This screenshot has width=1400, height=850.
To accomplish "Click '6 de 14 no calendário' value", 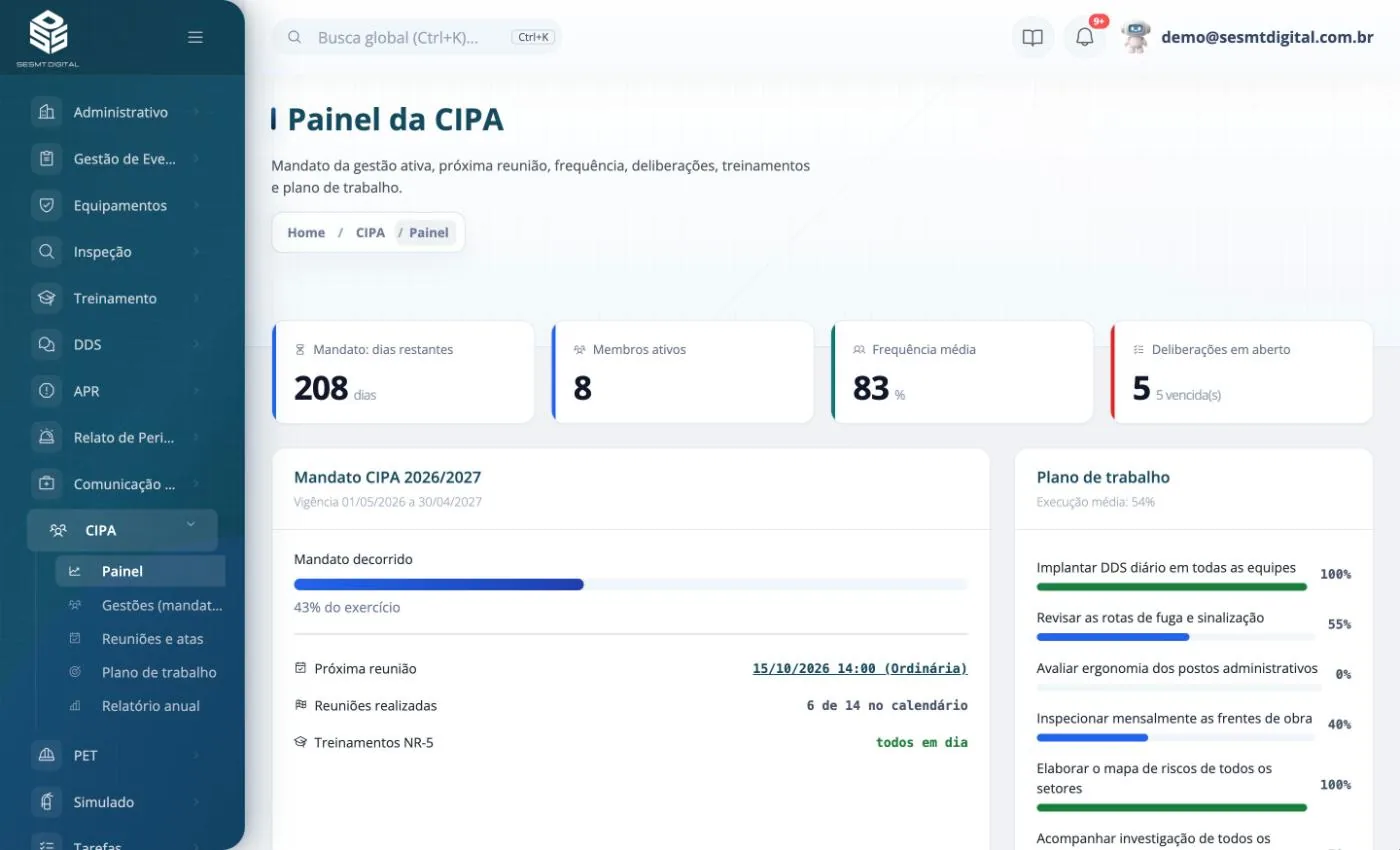I will [887, 705].
